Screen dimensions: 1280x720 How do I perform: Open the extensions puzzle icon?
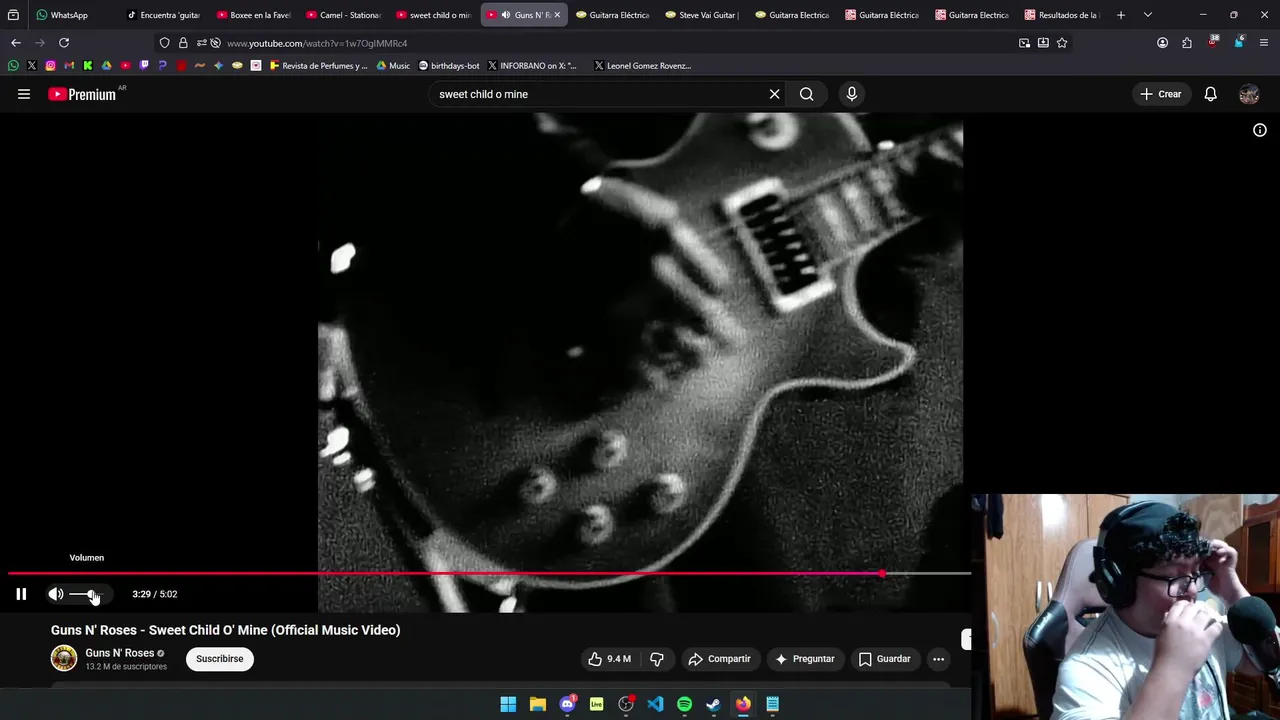click(x=1187, y=43)
